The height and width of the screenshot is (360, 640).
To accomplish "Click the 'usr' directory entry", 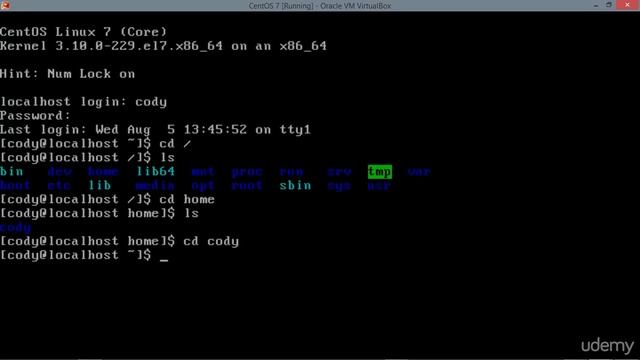I will pyautogui.click(x=379, y=185).
